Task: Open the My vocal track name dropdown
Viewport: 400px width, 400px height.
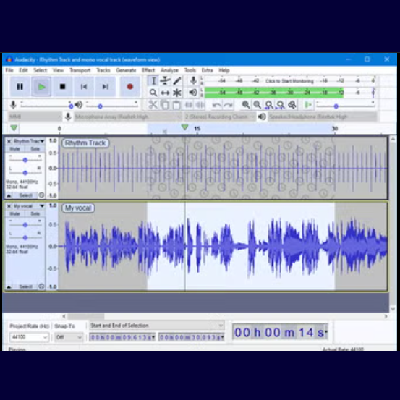Action: pyautogui.click(x=29, y=206)
